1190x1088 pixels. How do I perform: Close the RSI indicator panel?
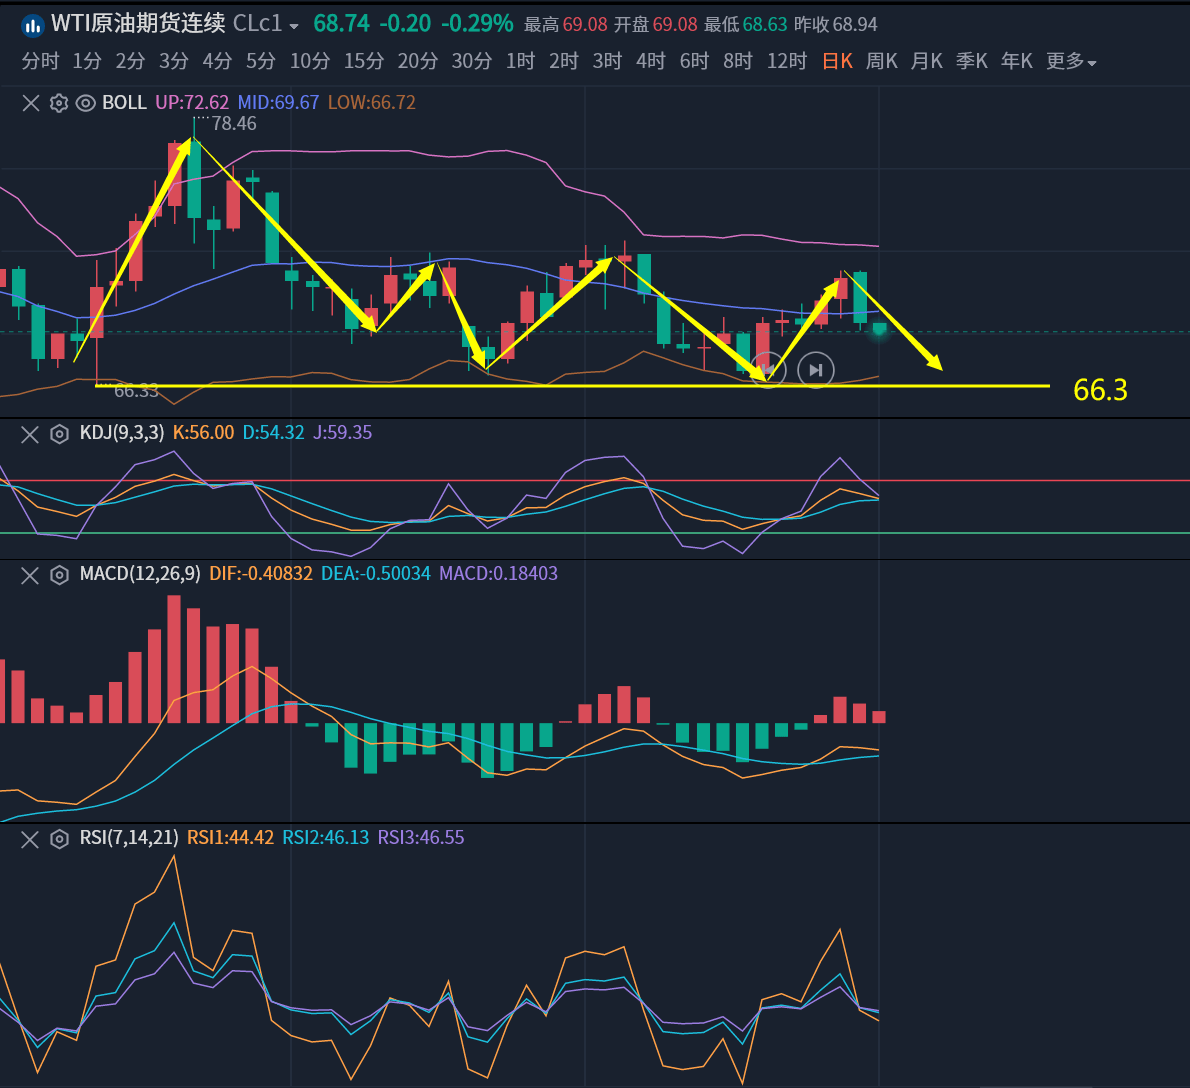pos(31,839)
